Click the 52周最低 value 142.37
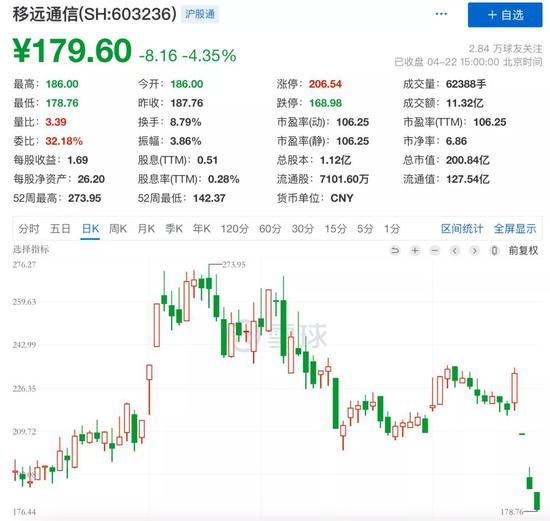Screen dimensions: 550x521 209,198
